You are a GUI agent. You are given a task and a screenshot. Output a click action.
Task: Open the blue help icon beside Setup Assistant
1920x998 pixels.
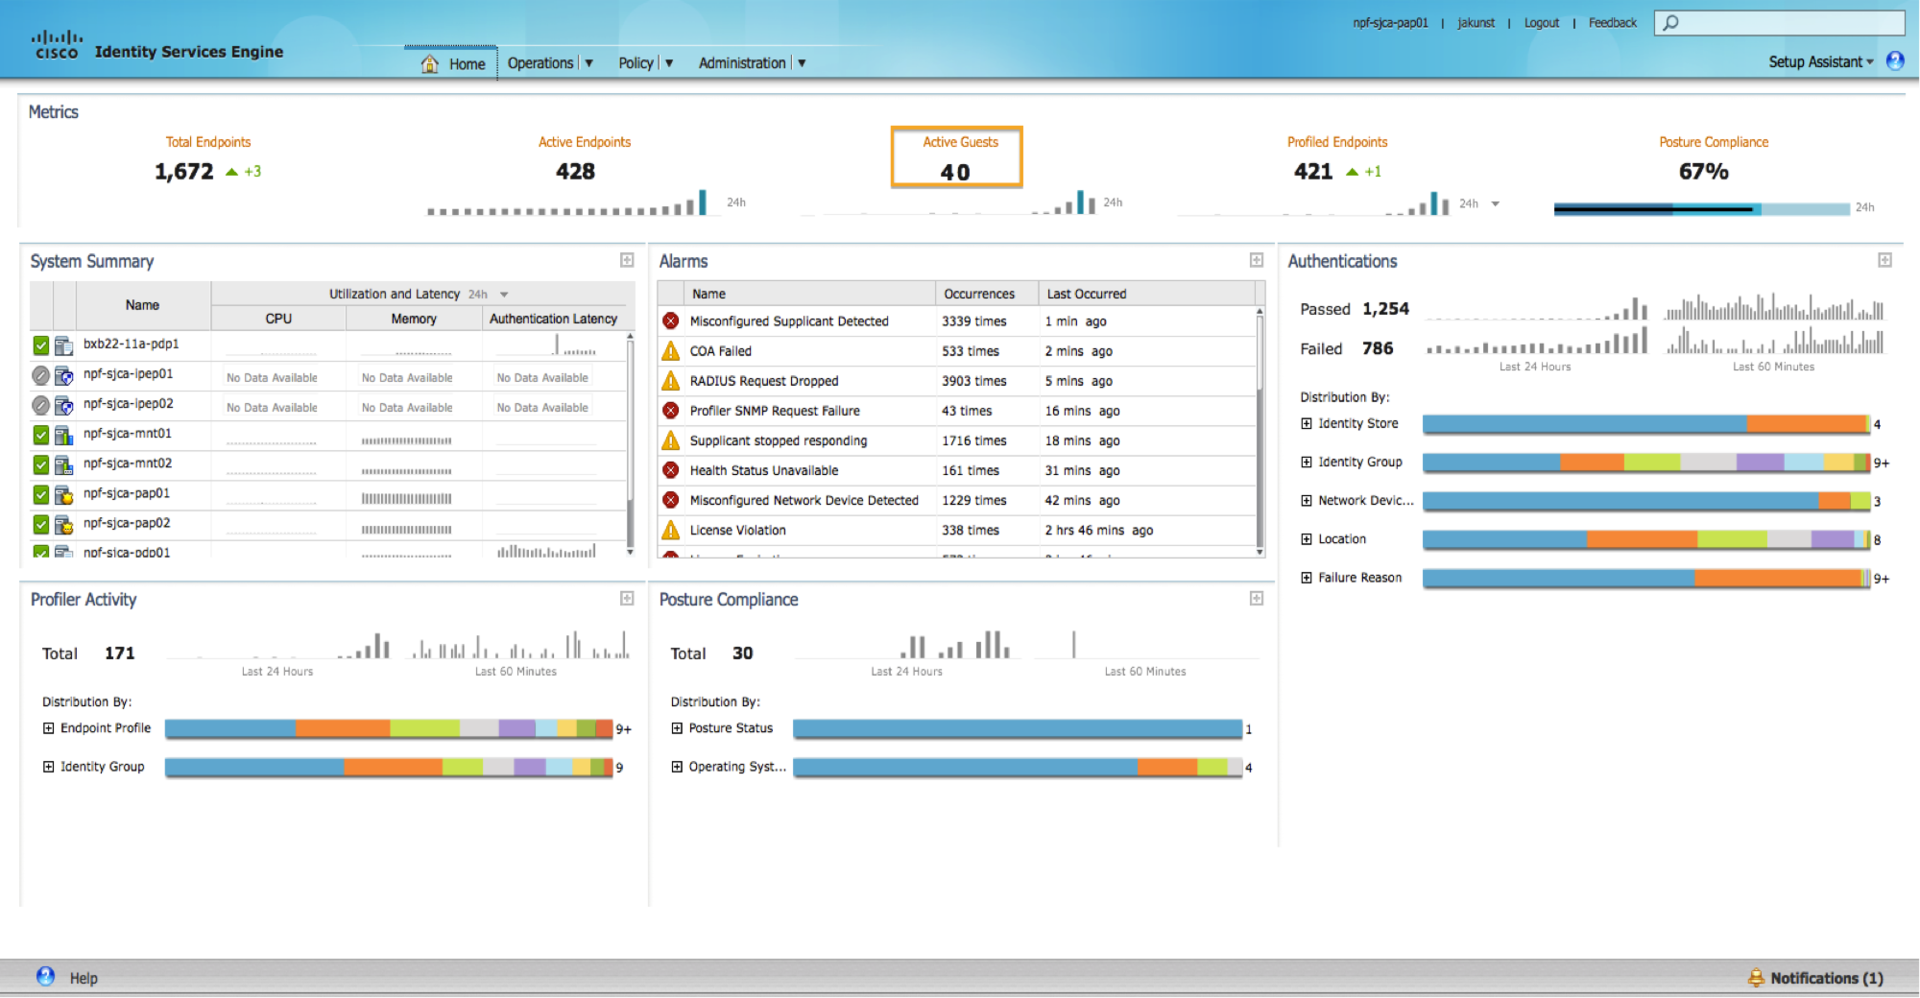(1895, 61)
